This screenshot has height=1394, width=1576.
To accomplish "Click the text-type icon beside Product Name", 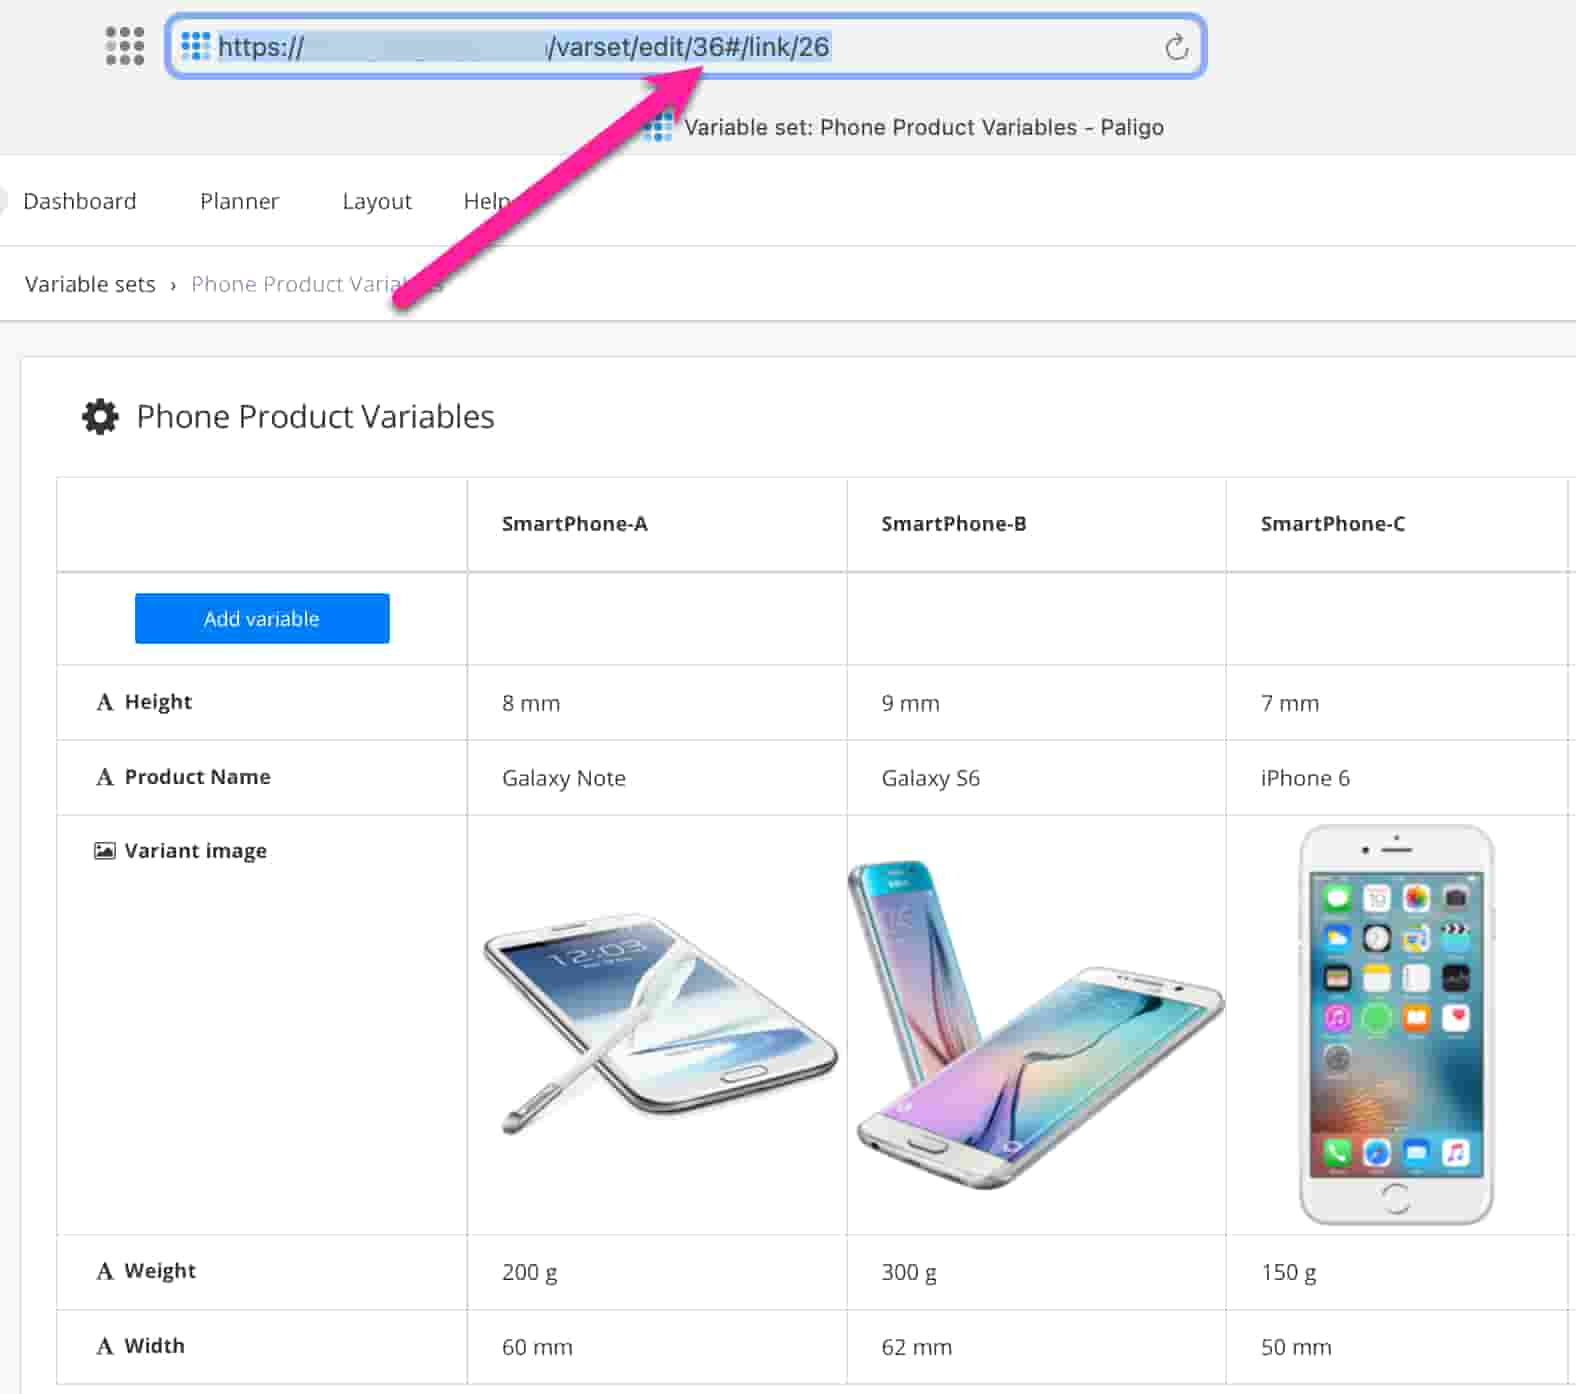I will coord(105,777).
